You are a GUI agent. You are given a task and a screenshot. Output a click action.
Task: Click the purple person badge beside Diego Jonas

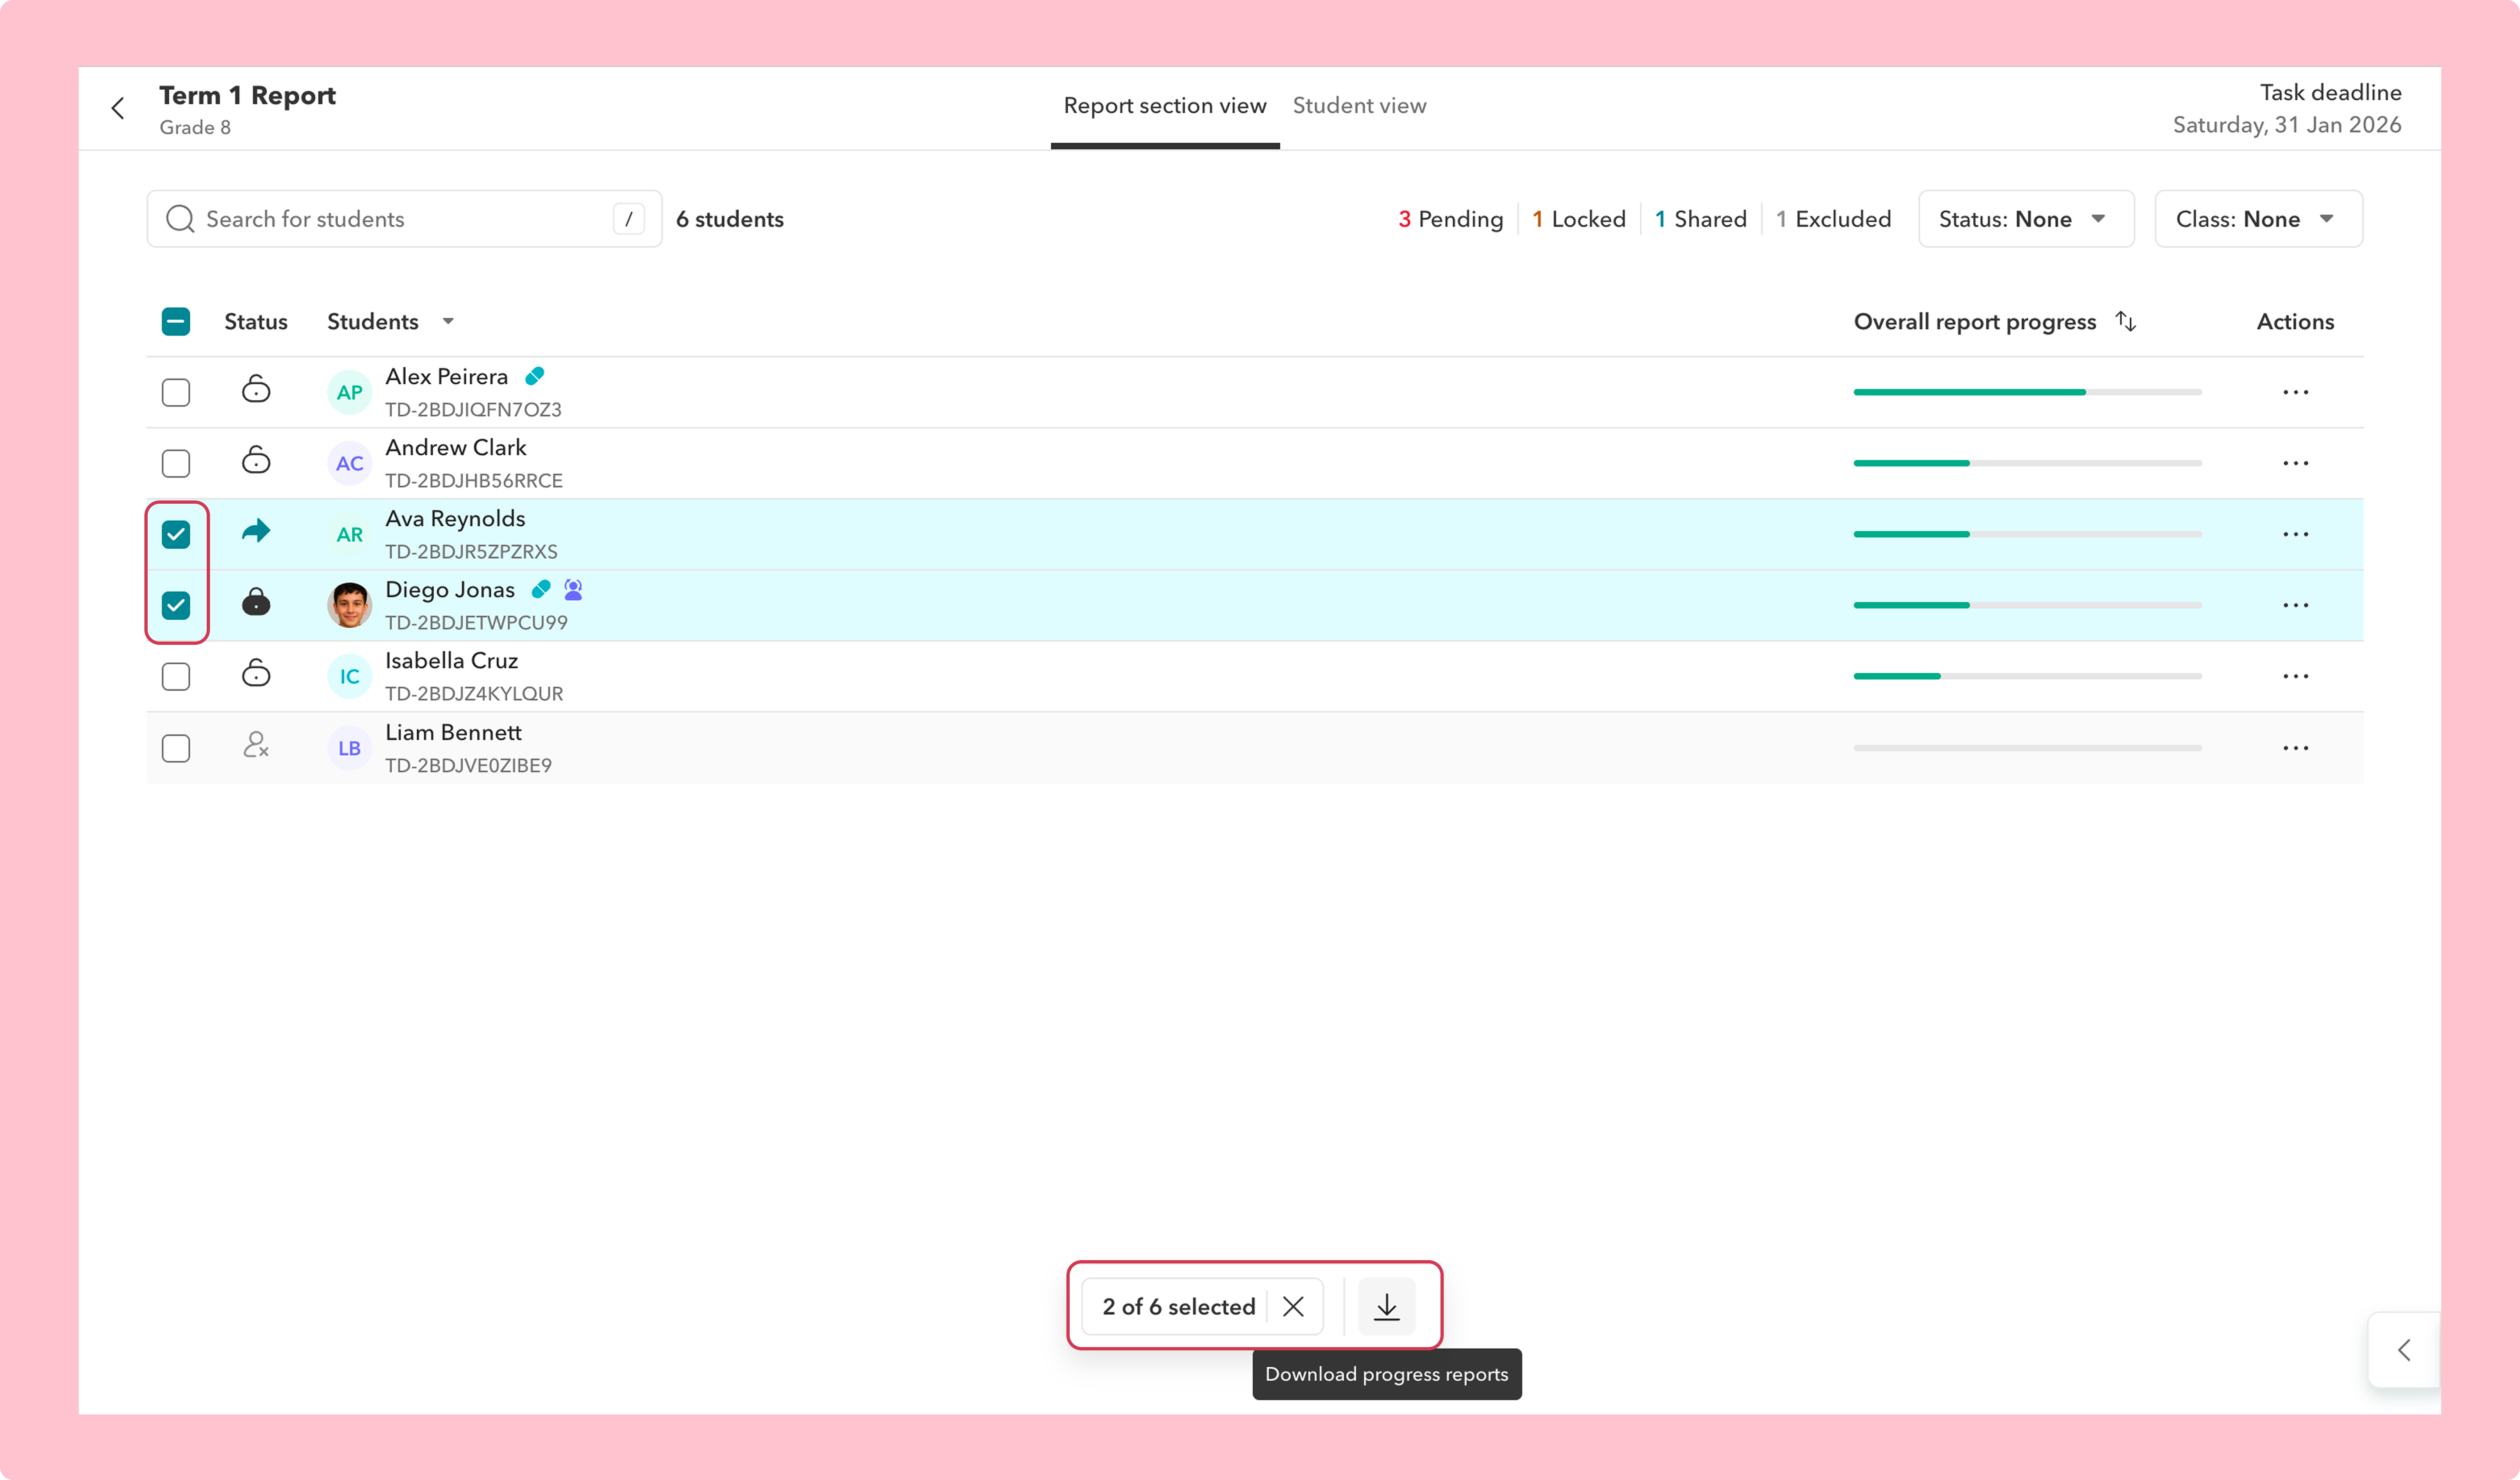coord(573,589)
